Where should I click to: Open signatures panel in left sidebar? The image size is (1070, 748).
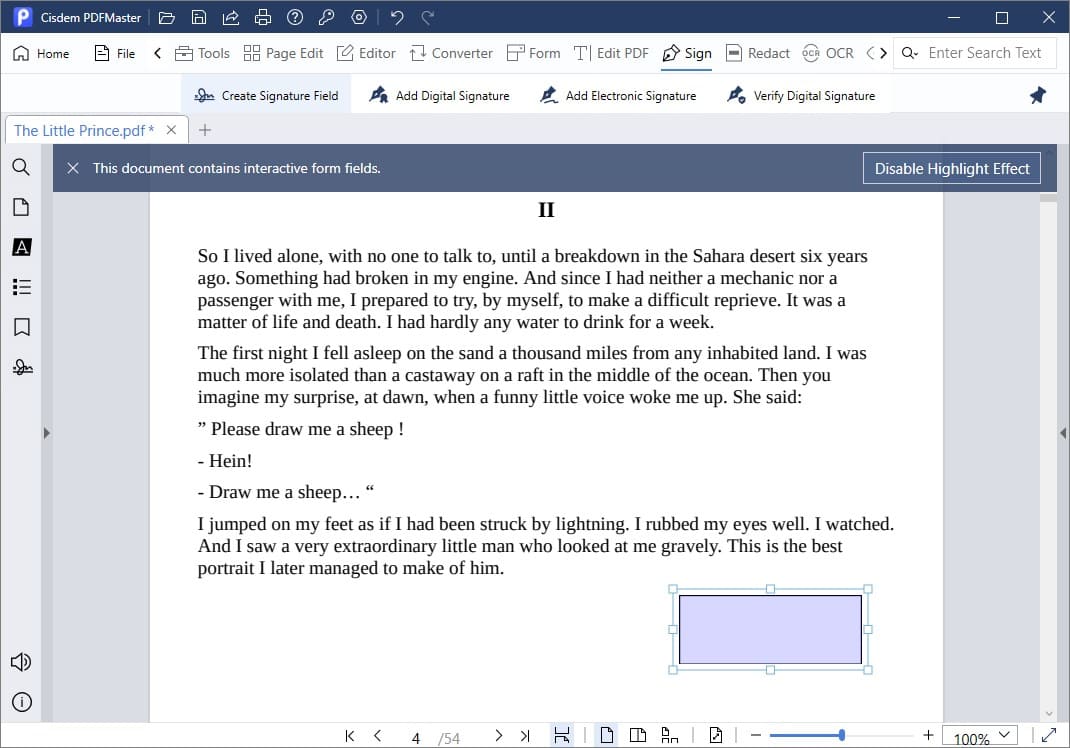click(22, 367)
